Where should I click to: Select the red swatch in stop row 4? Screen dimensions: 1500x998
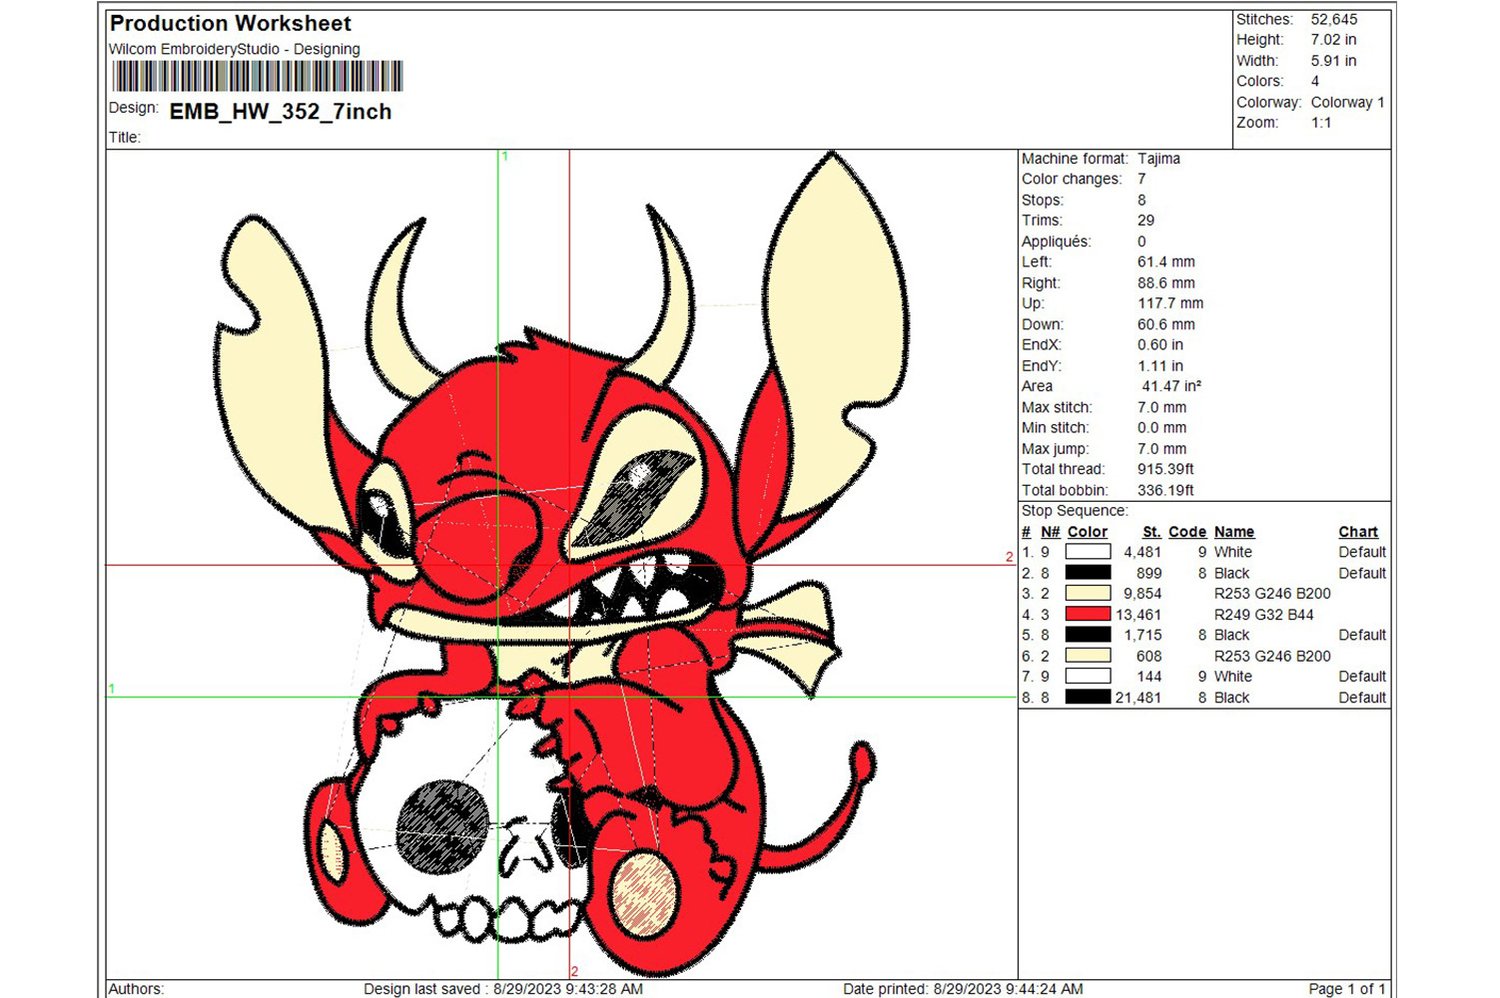pyautogui.click(x=1088, y=614)
